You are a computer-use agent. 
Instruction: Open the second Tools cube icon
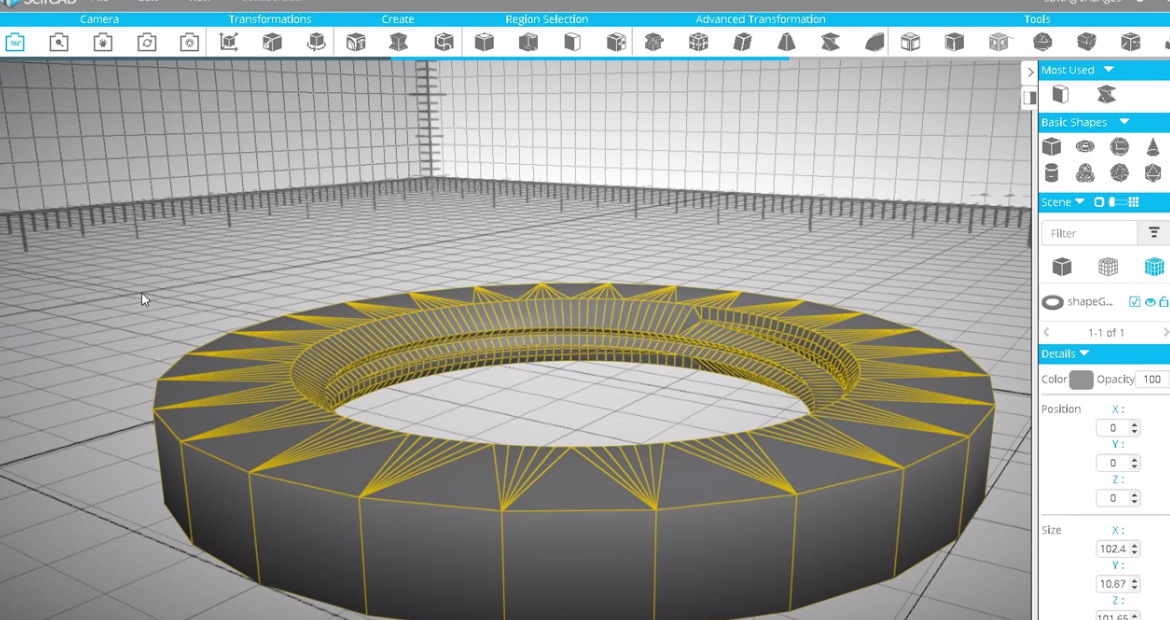pyautogui.click(x=954, y=43)
